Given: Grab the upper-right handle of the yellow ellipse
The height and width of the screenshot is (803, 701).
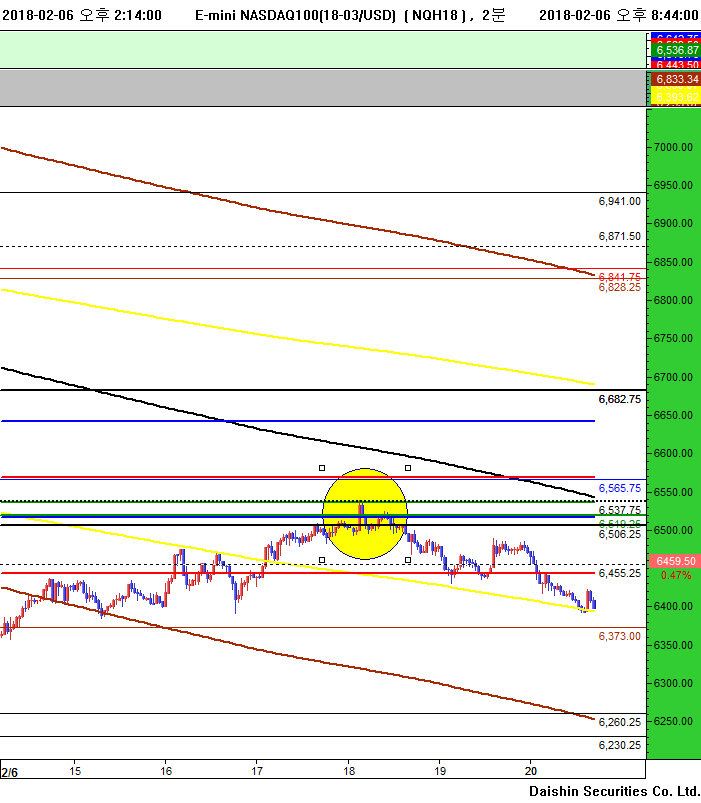Looking at the screenshot, I should click(x=408, y=468).
